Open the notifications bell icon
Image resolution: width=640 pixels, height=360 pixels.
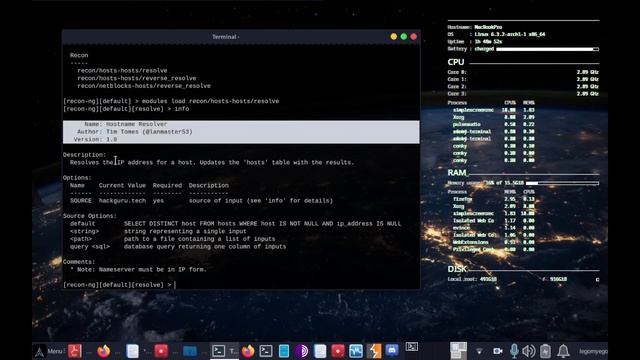point(563,351)
